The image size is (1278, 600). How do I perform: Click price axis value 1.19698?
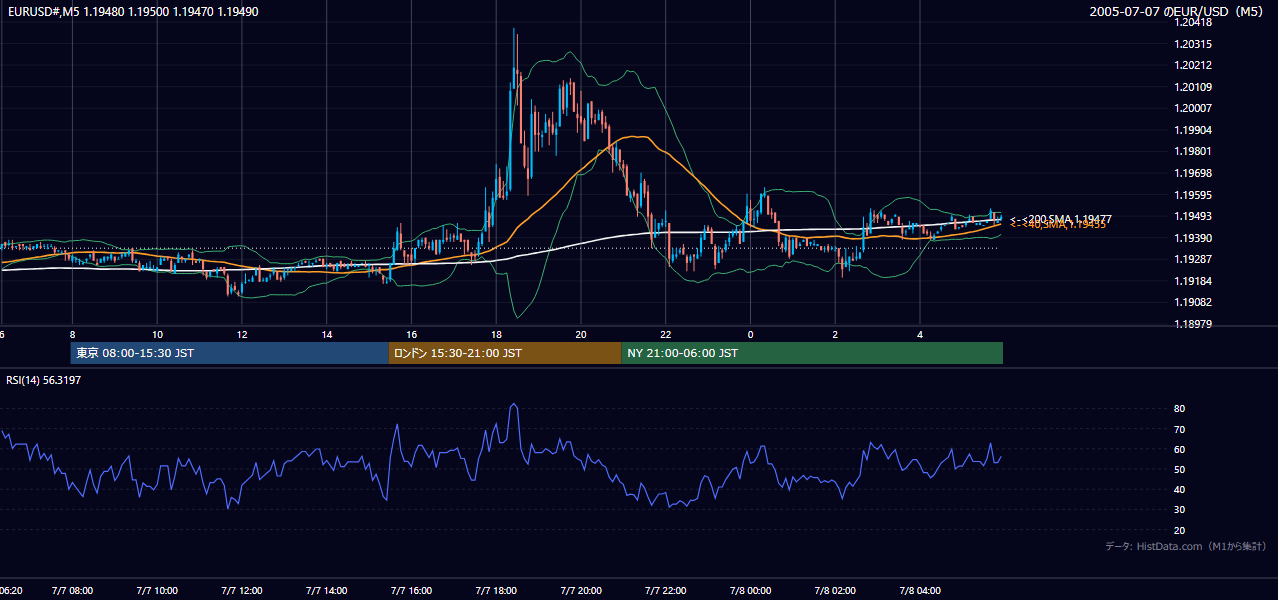1195,173
